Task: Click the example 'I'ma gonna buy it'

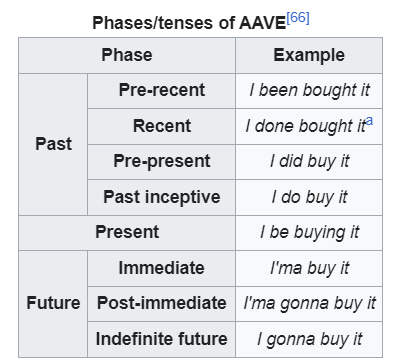Action: (x=310, y=304)
